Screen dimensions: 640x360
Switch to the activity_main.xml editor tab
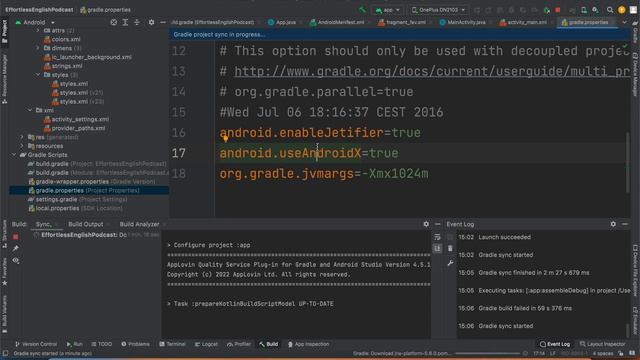tap(524, 22)
